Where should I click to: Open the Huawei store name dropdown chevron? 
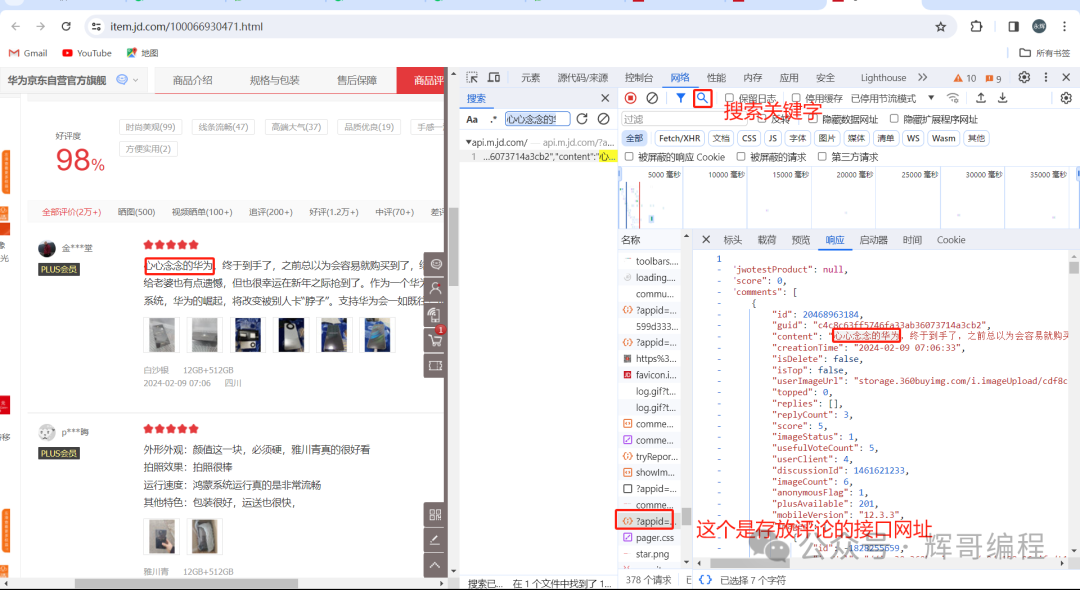(x=135, y=80)
